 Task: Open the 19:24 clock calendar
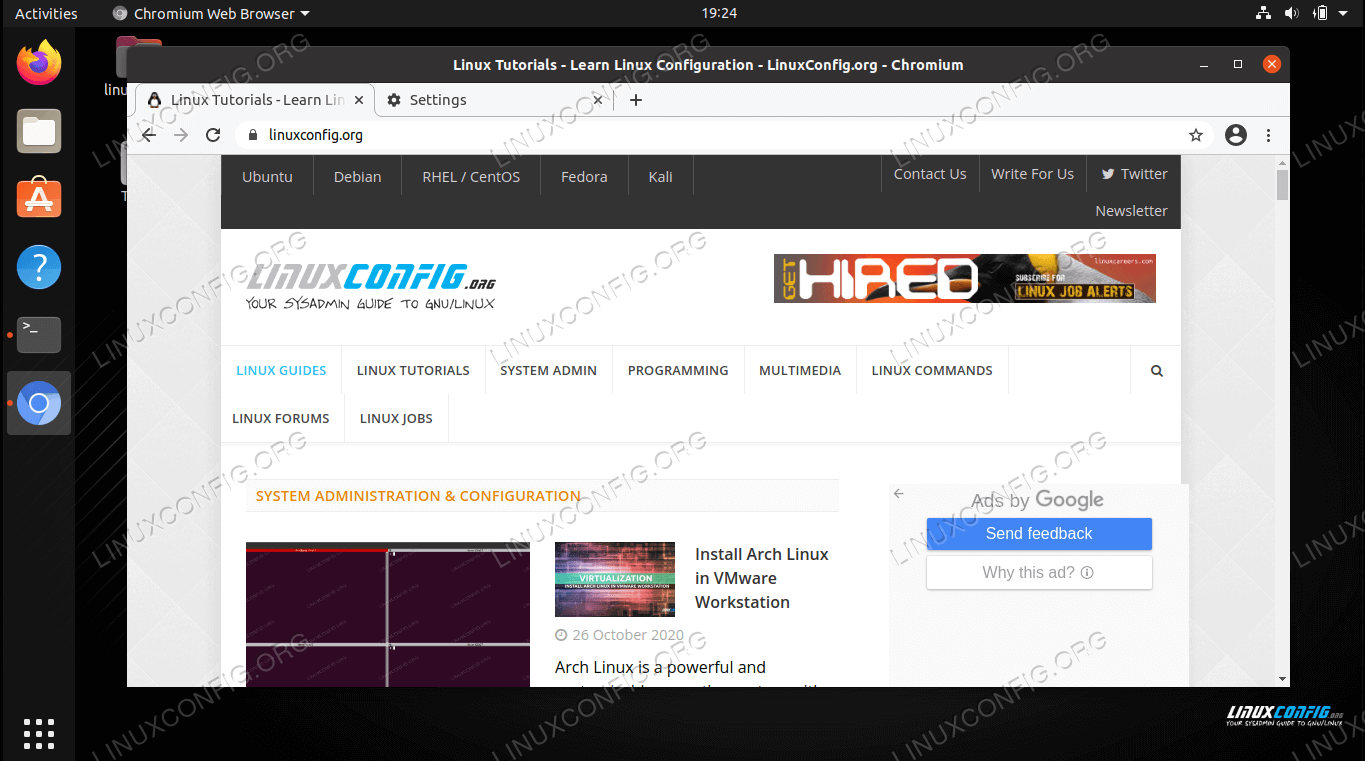pyautogui.click(x=719, y=13)
